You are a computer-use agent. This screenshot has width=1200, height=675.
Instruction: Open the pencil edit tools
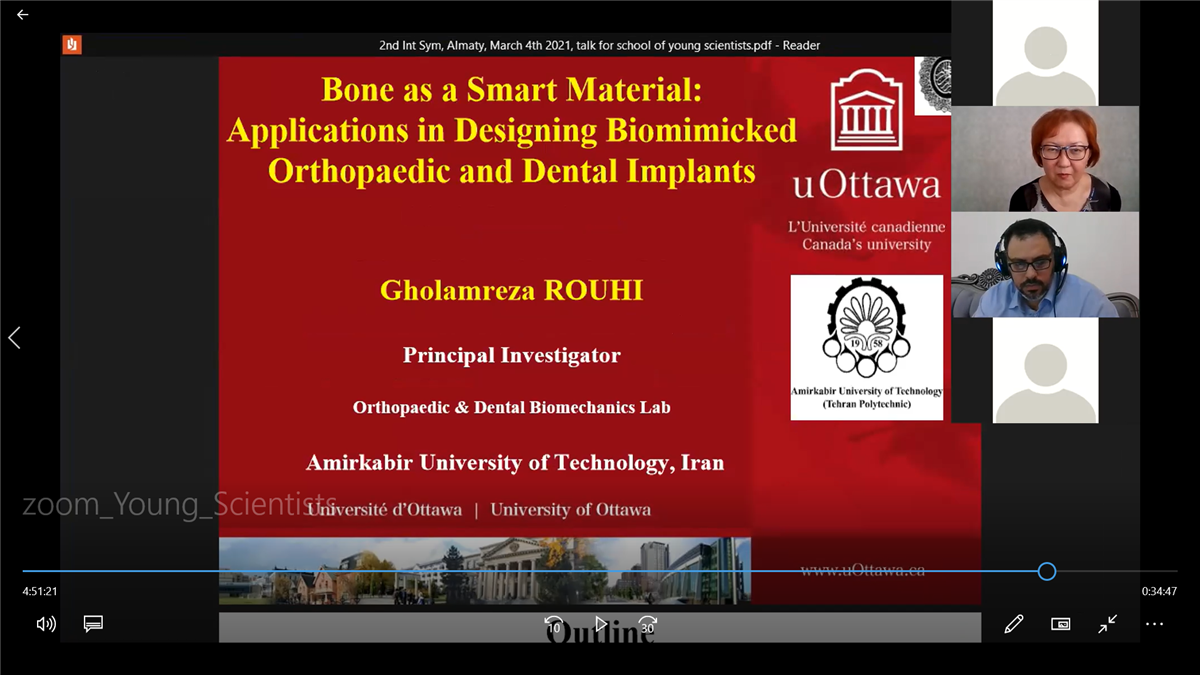click(x=1014, y=624)
